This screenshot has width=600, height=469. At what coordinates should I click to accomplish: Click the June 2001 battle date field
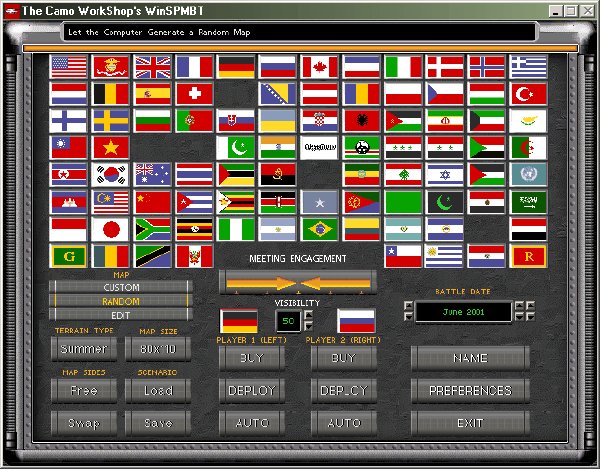(463, 312)
